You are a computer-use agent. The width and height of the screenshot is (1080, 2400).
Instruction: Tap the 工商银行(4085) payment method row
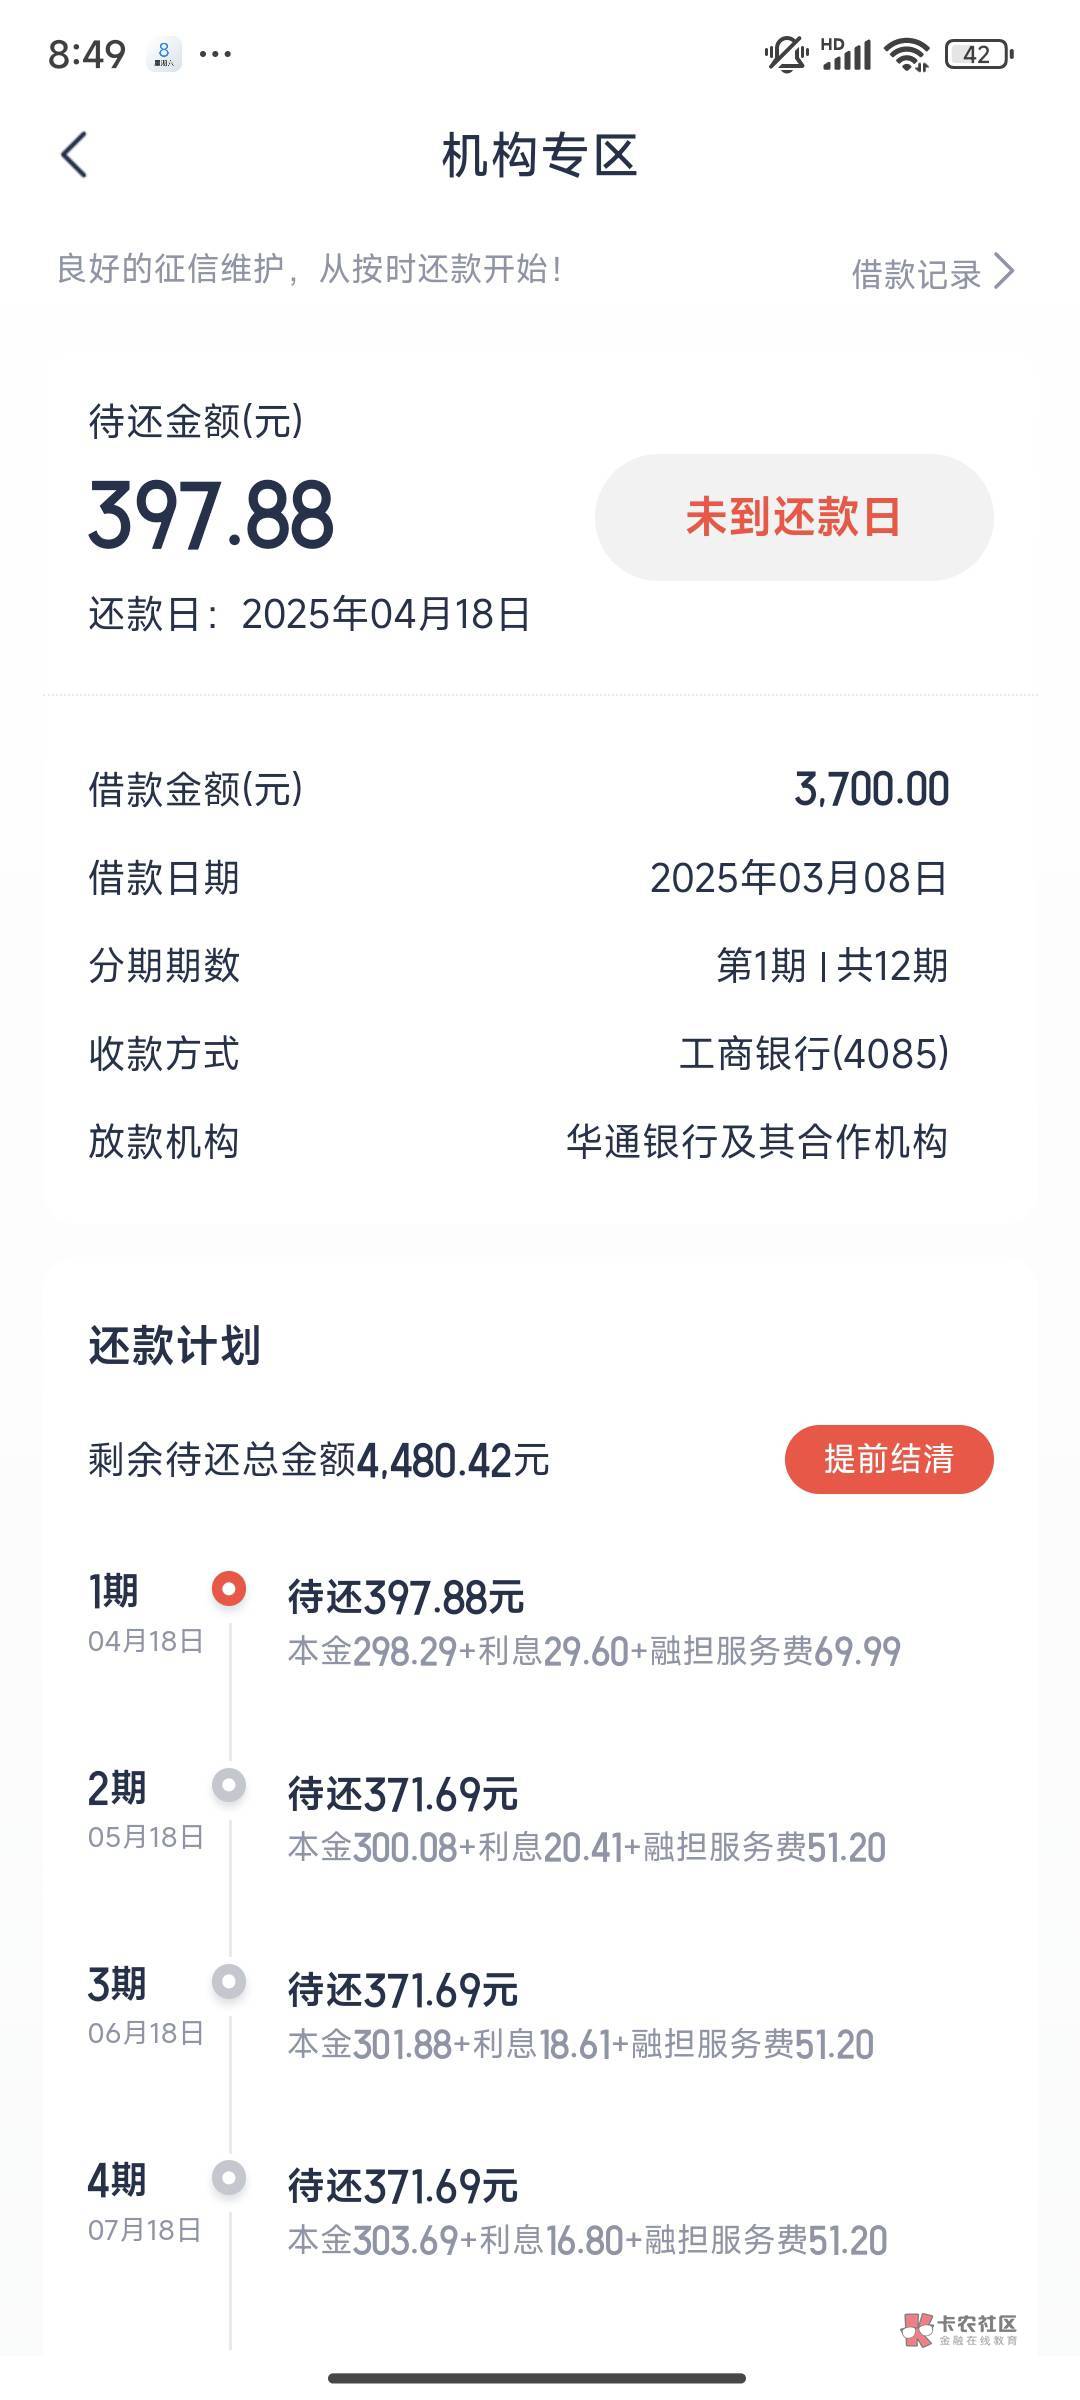[814, 1054]
